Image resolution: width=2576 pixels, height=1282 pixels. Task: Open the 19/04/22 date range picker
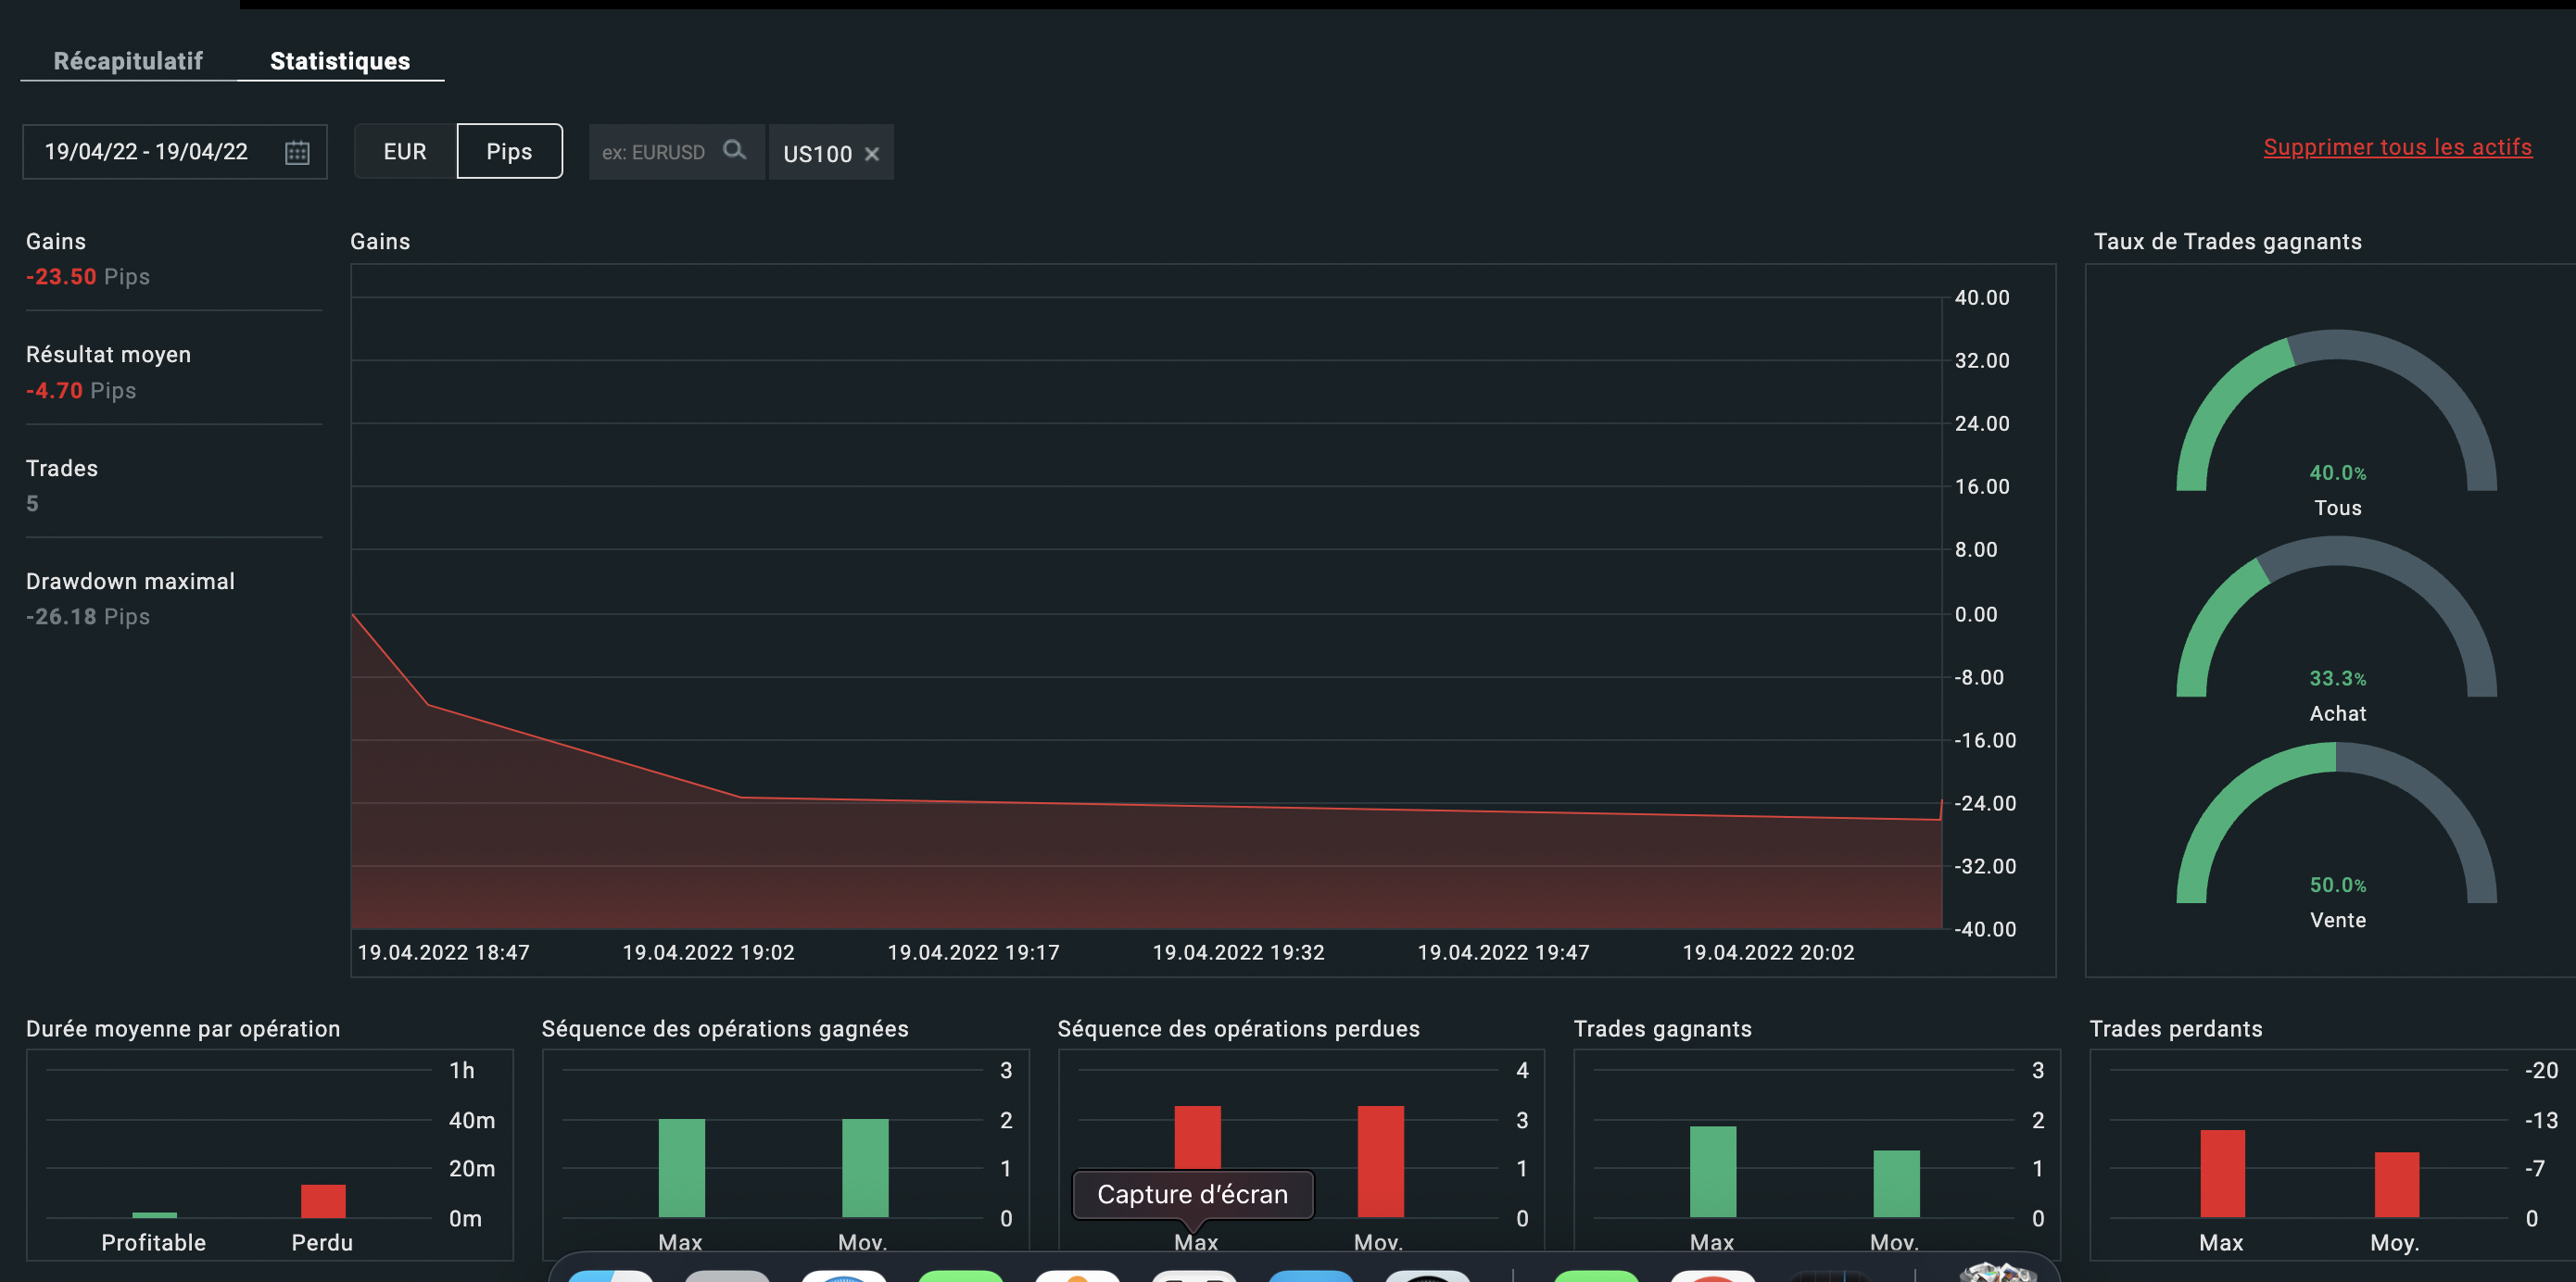tap(146, 152)
